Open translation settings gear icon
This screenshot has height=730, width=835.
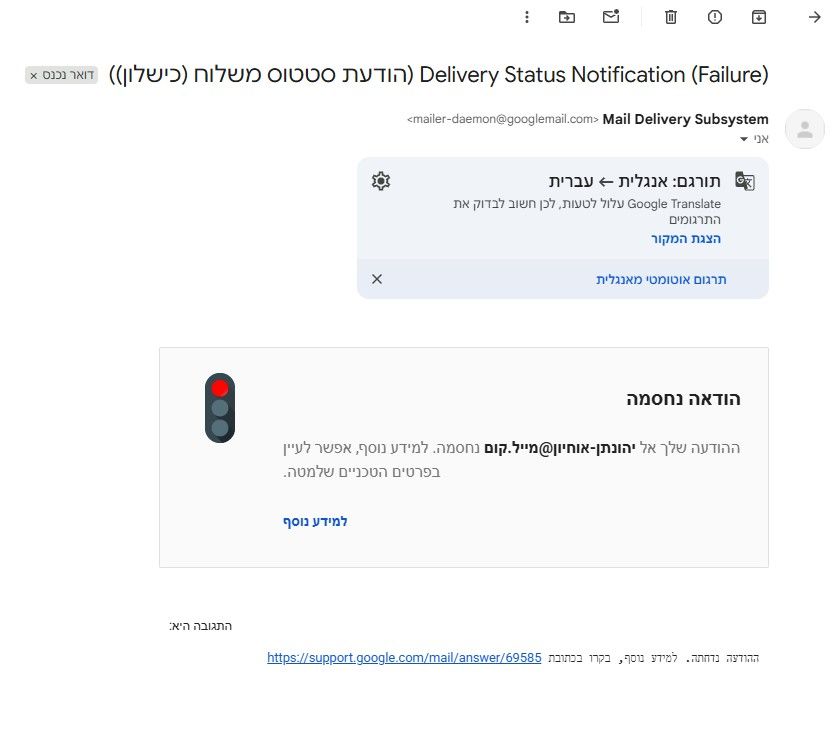click(381, 181)
